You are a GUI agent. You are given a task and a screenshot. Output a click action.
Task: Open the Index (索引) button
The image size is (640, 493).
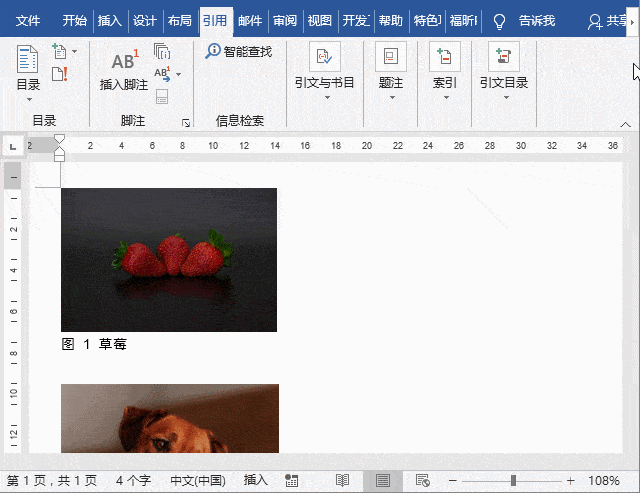click(444, 72)
